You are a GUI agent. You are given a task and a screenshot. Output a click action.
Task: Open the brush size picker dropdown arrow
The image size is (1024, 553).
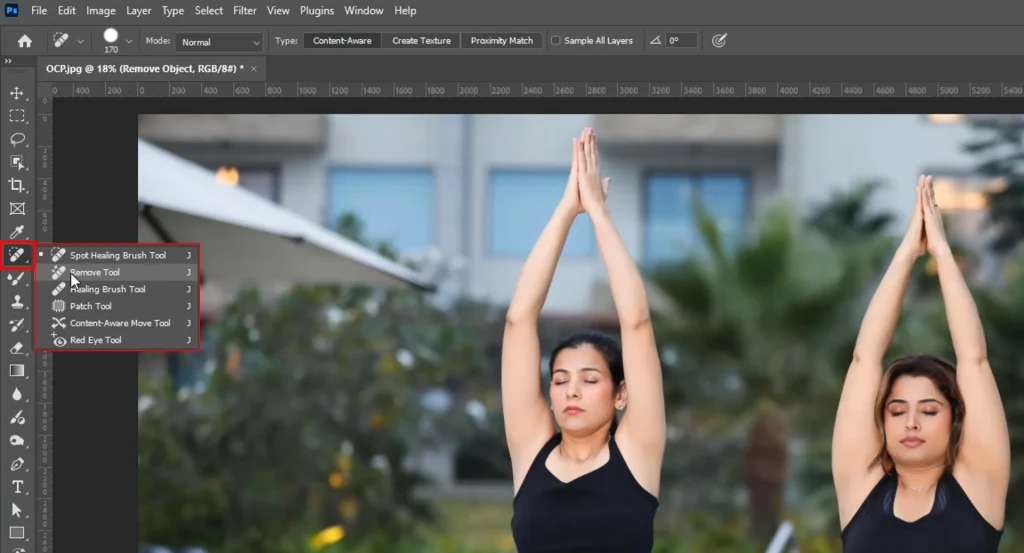point(129,41)
